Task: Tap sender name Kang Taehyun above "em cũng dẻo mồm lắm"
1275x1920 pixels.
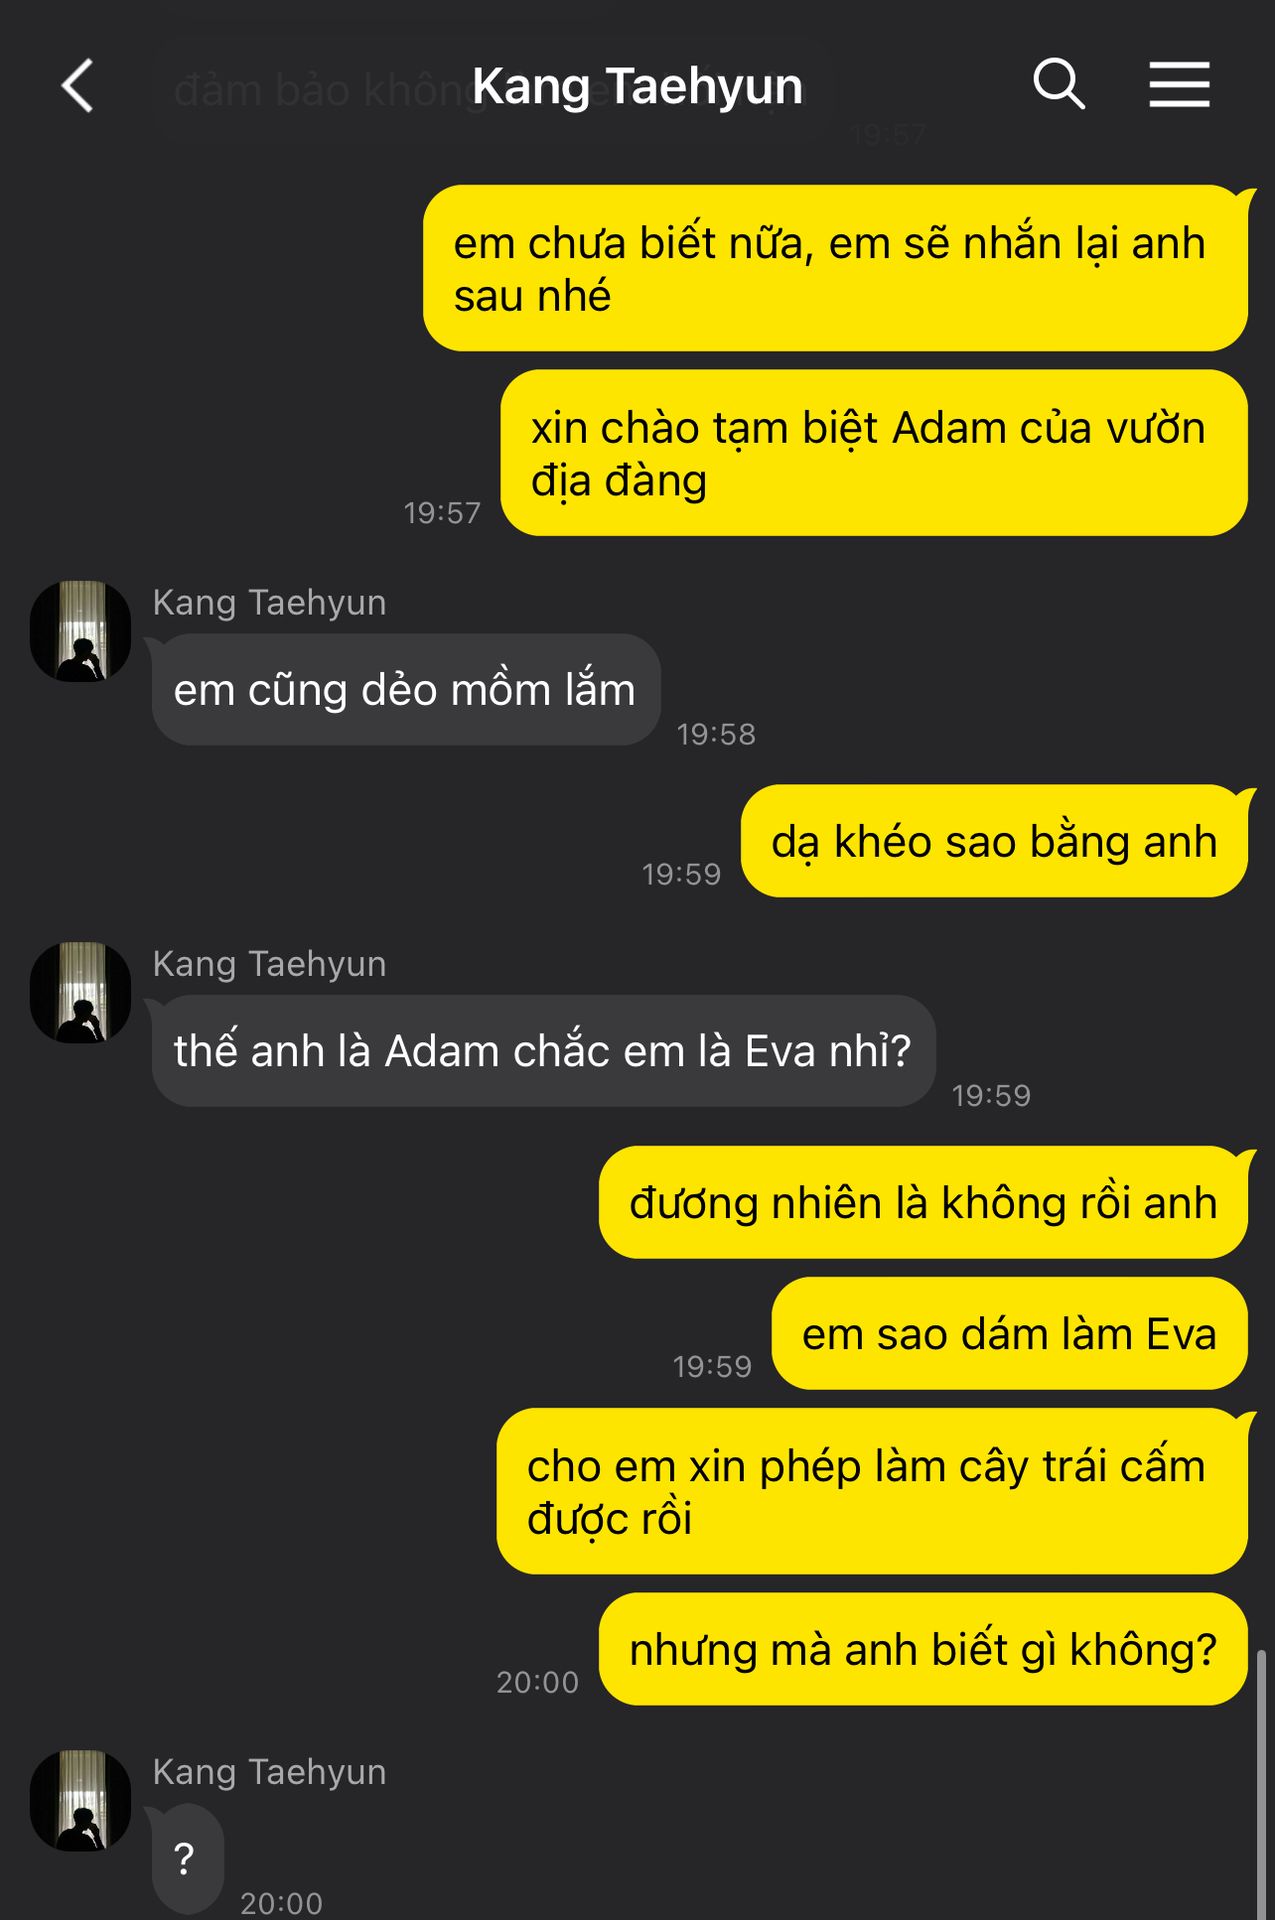Action: [269, 602]
